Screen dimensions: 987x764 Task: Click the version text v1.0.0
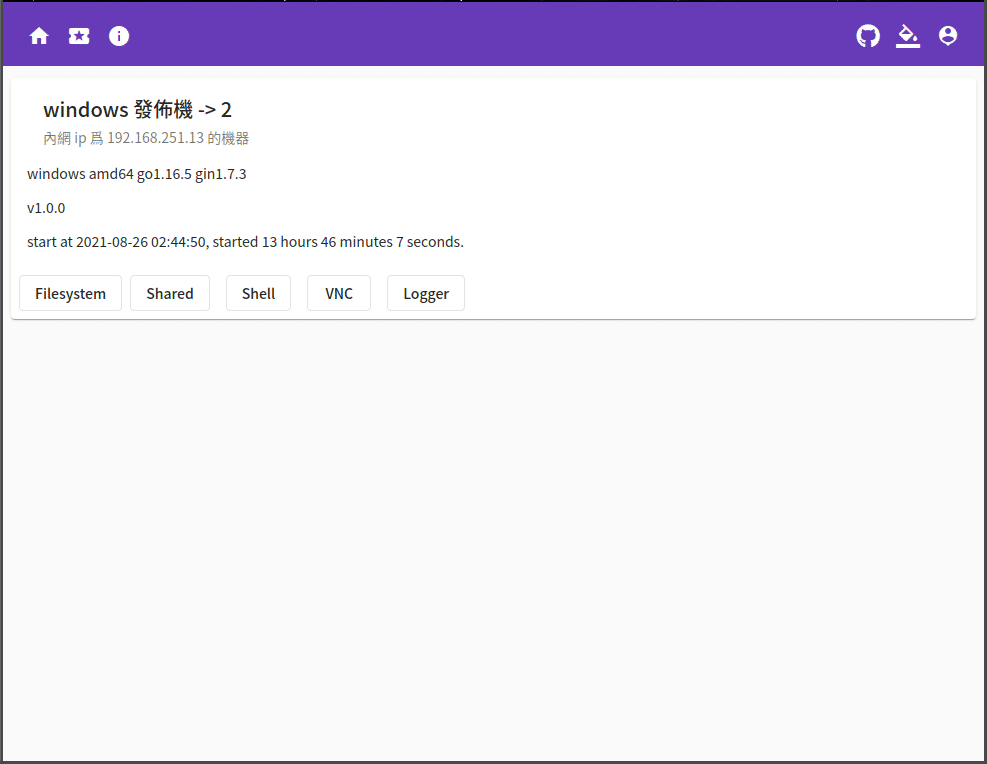[x=46, y=207]
